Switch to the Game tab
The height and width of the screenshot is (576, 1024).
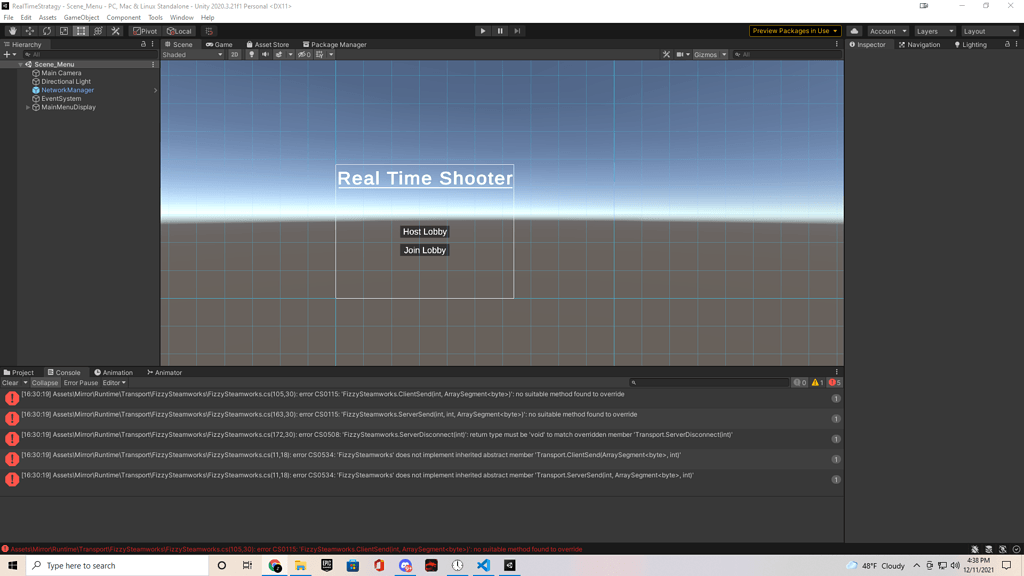pos(218,44)
